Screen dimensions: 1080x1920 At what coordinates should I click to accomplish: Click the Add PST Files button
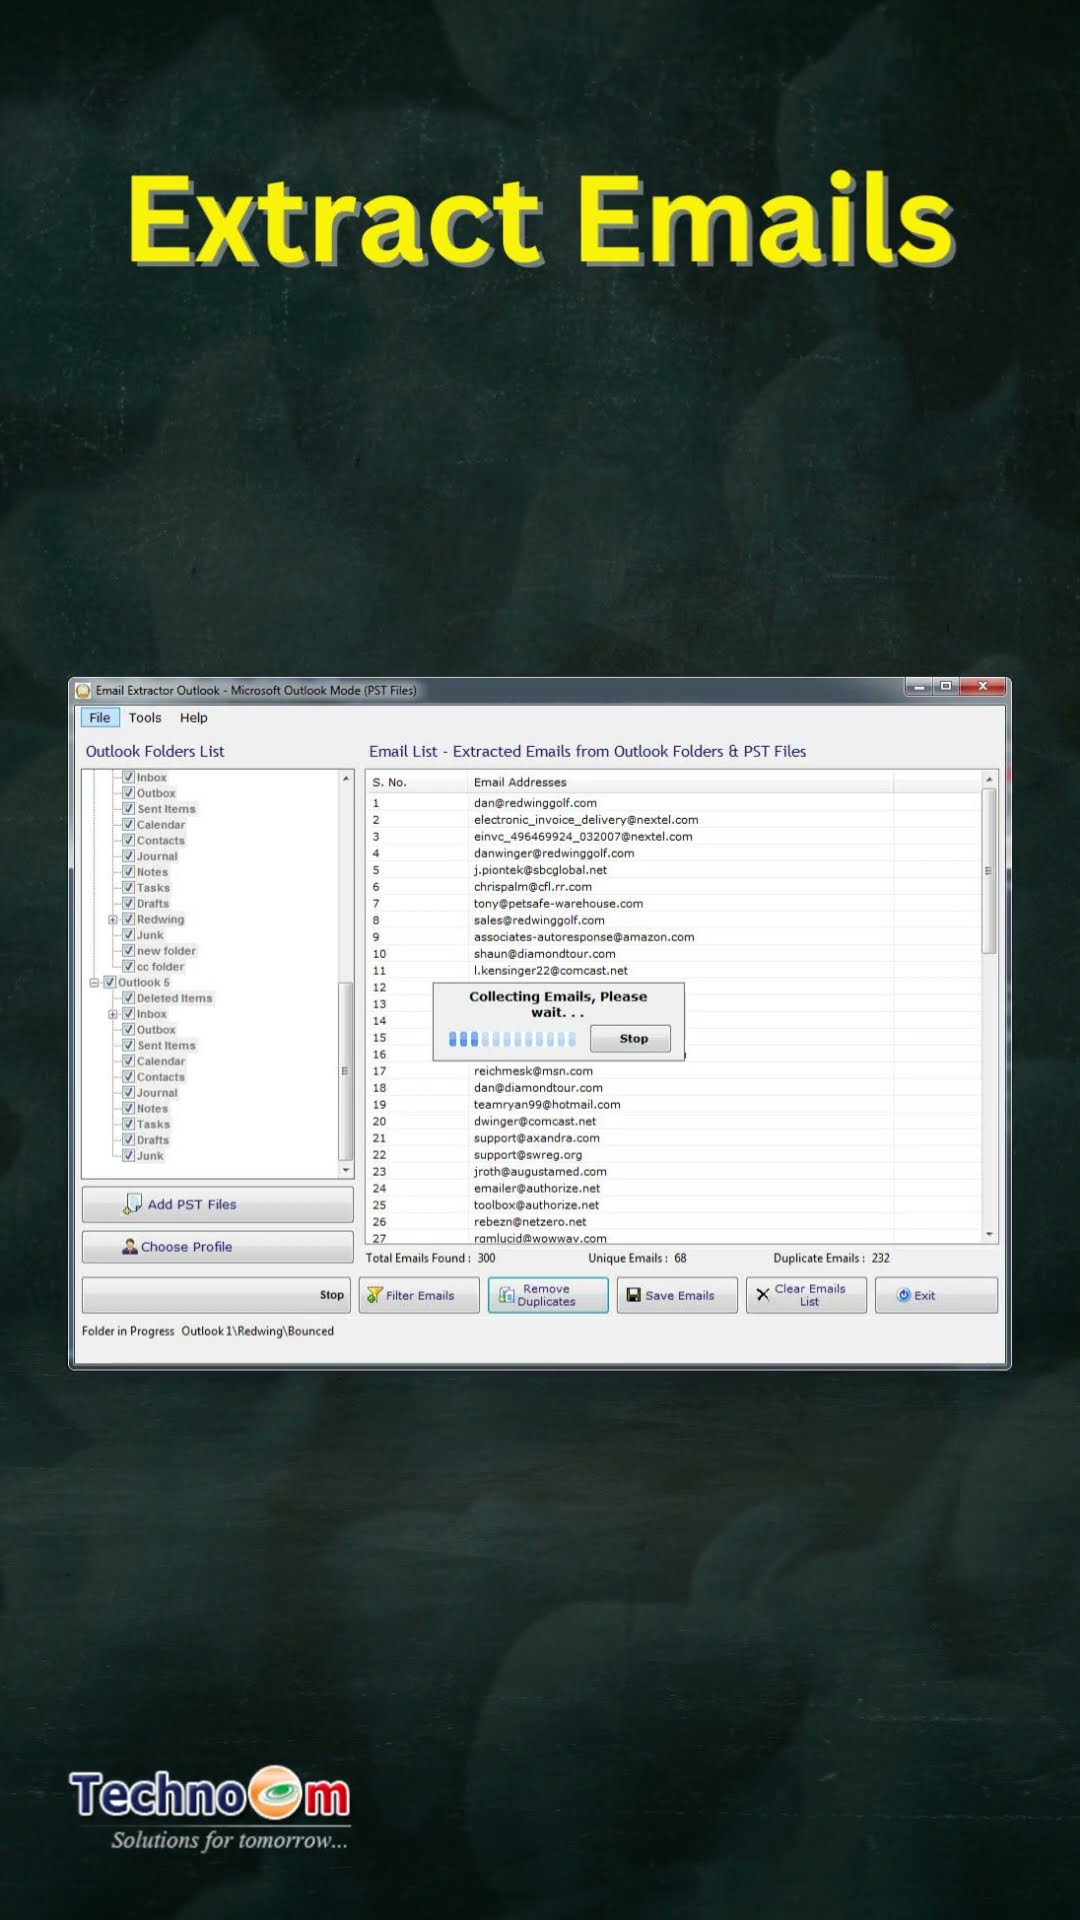[217, 1204]
